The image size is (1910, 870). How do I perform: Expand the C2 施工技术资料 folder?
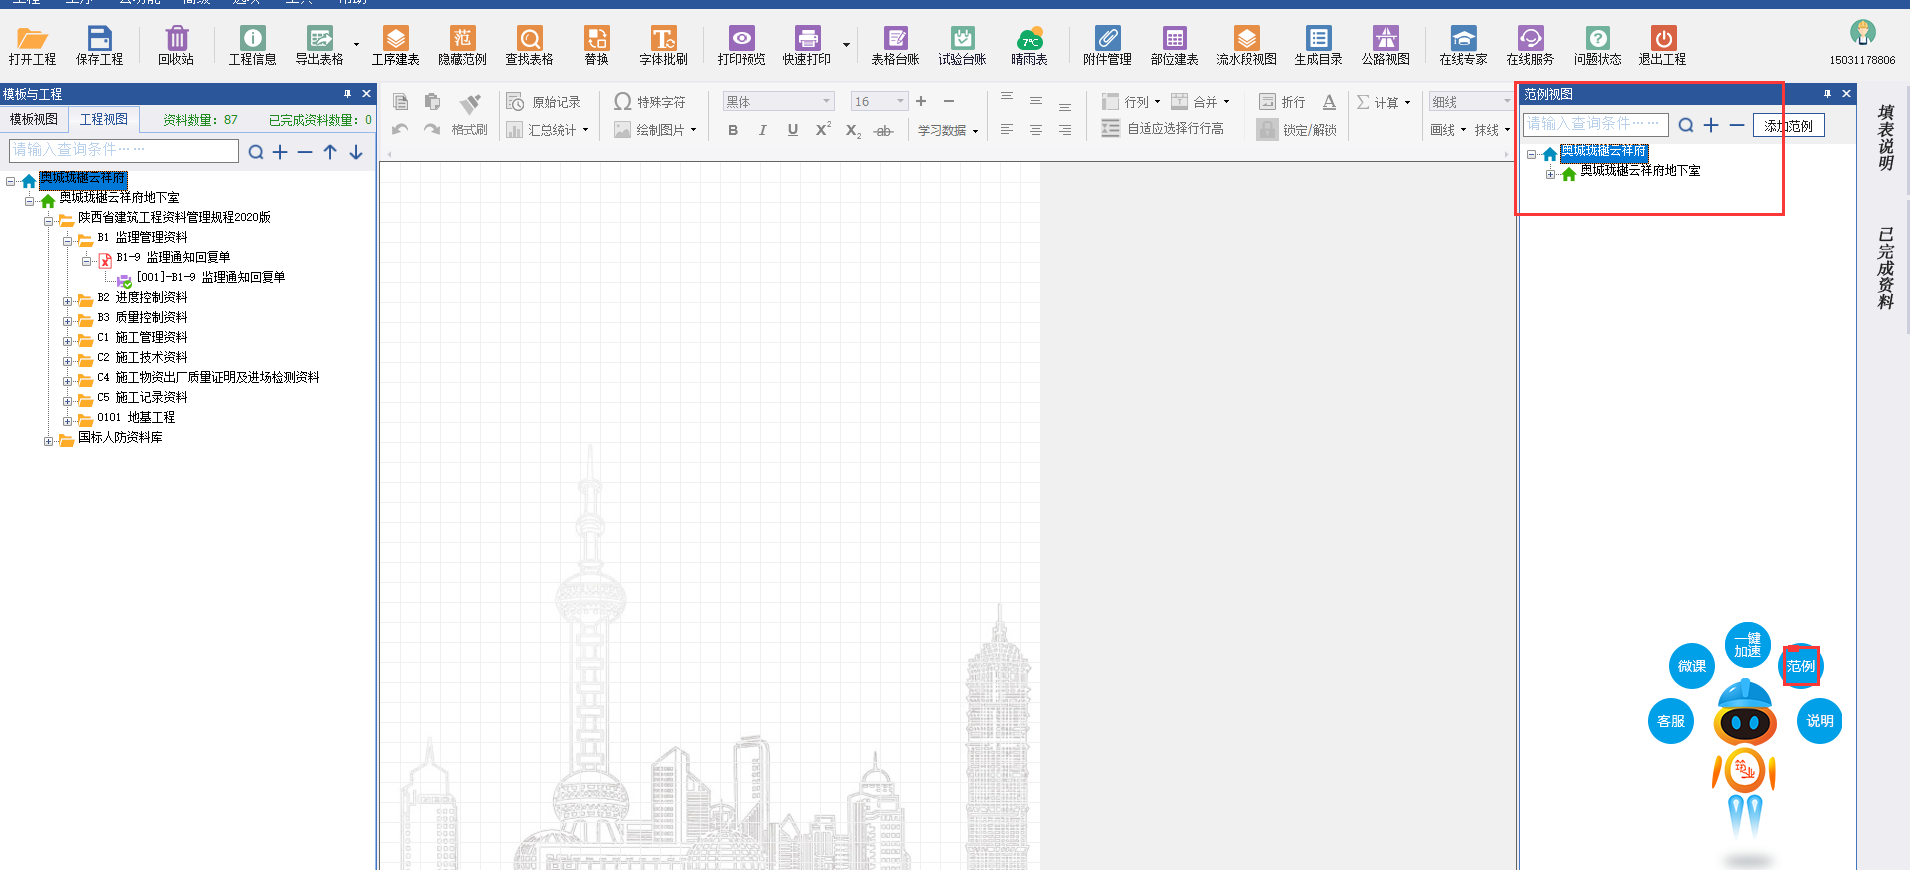67,361
